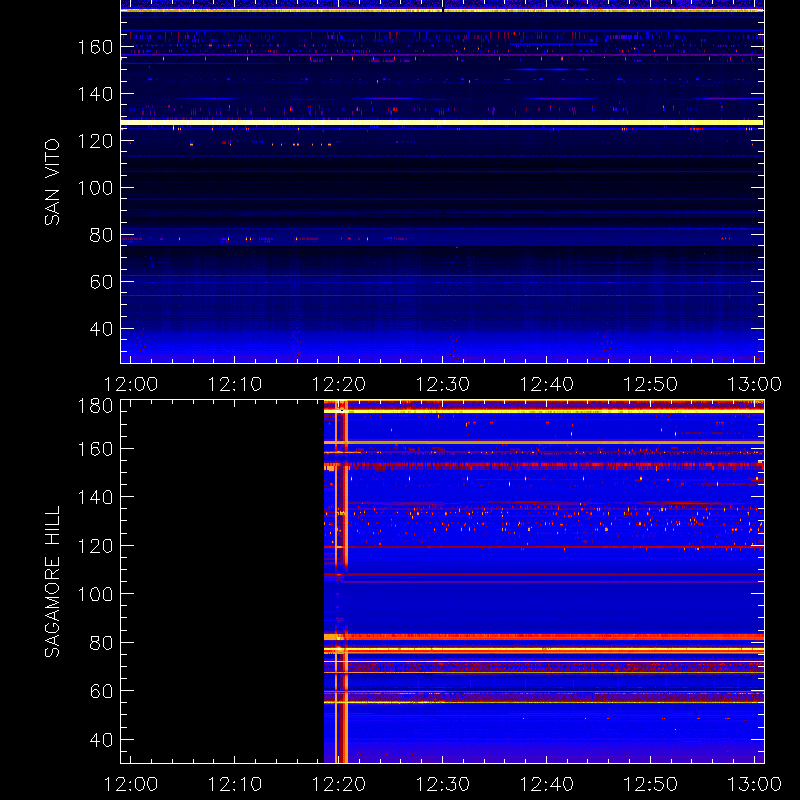Click the SAGAMORE HILL axis title
This screenshot has width=800, height=800.
[x=52, y=582]
